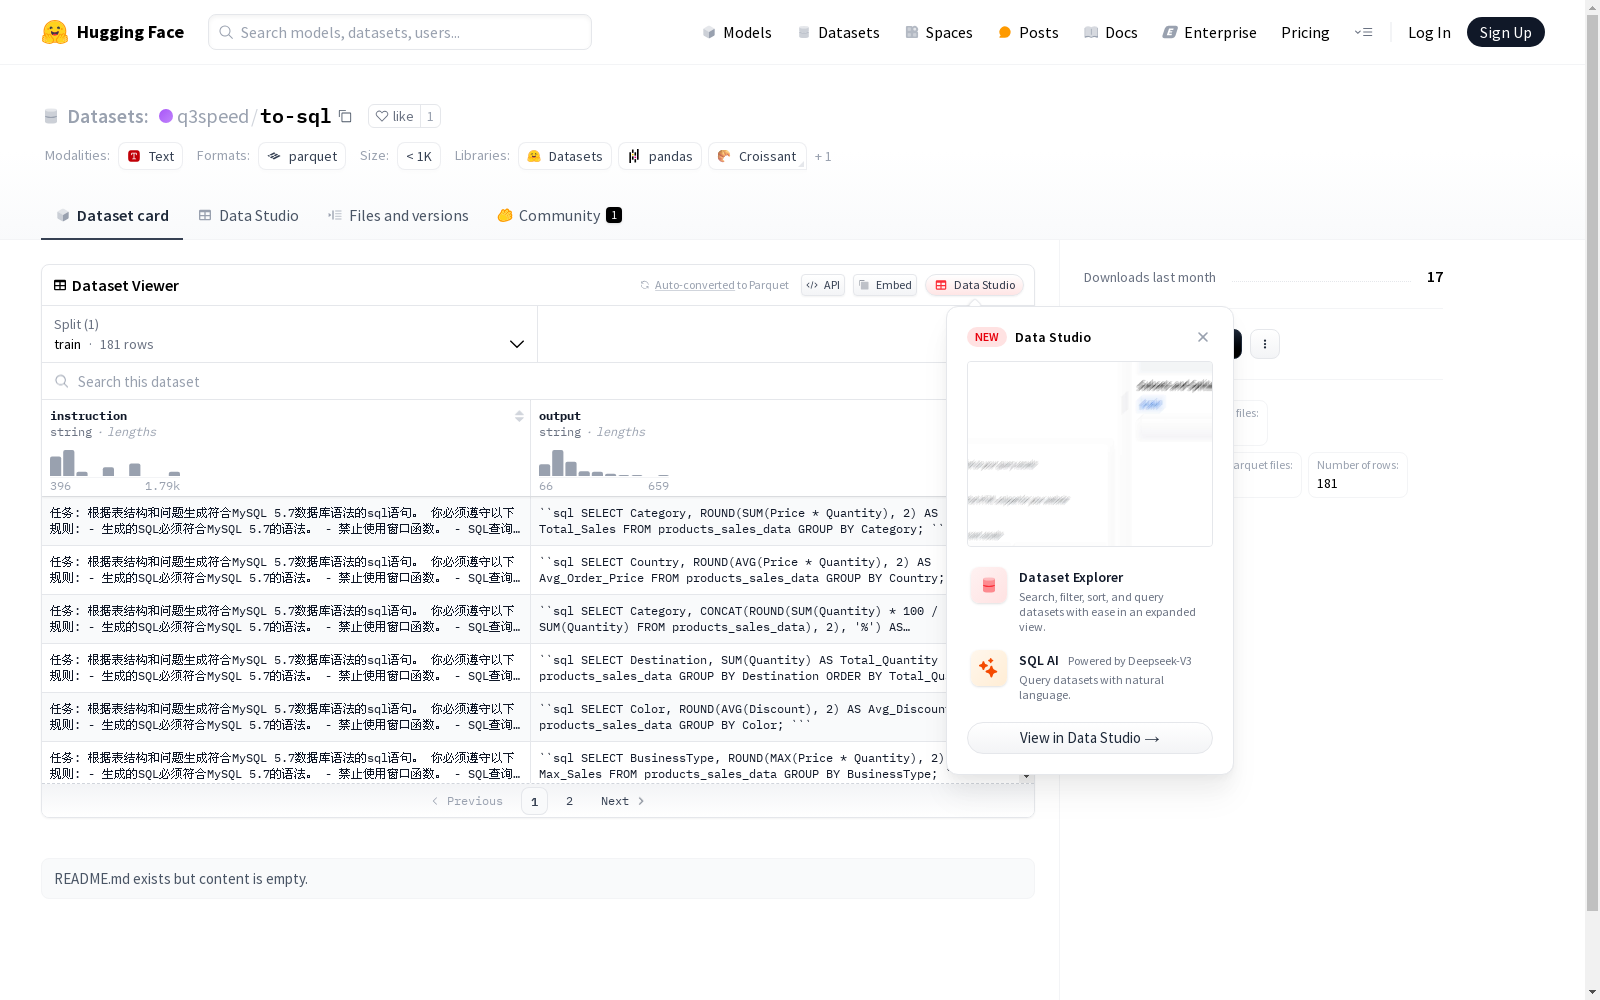
Task: Select the row with CONCAT(ROUND(SUM(Quantity) query
Action: [x=494, y=619]
